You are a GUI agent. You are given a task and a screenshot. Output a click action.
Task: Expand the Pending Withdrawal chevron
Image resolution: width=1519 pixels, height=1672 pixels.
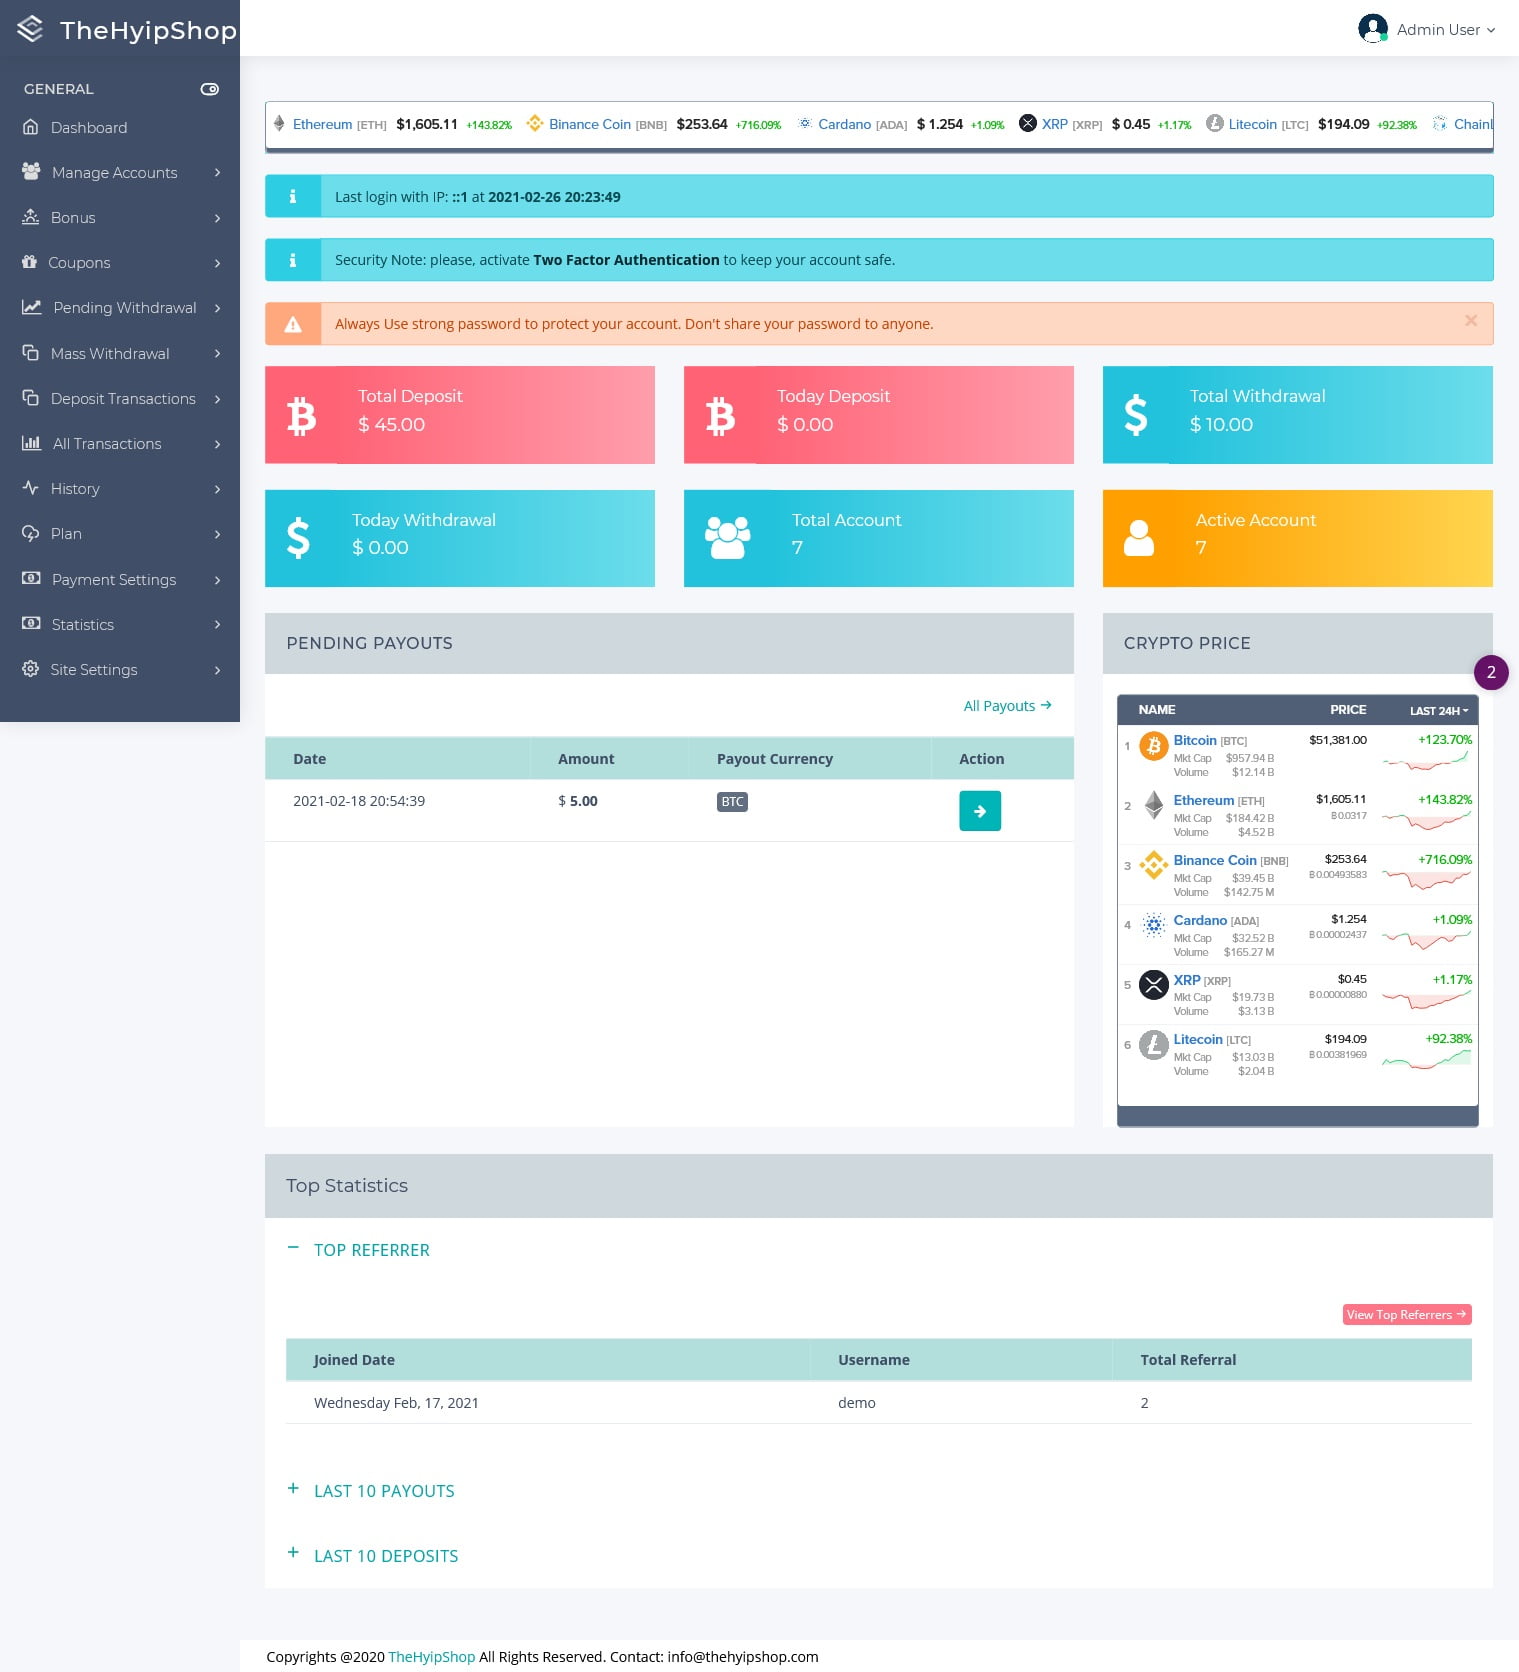(217, 308)
